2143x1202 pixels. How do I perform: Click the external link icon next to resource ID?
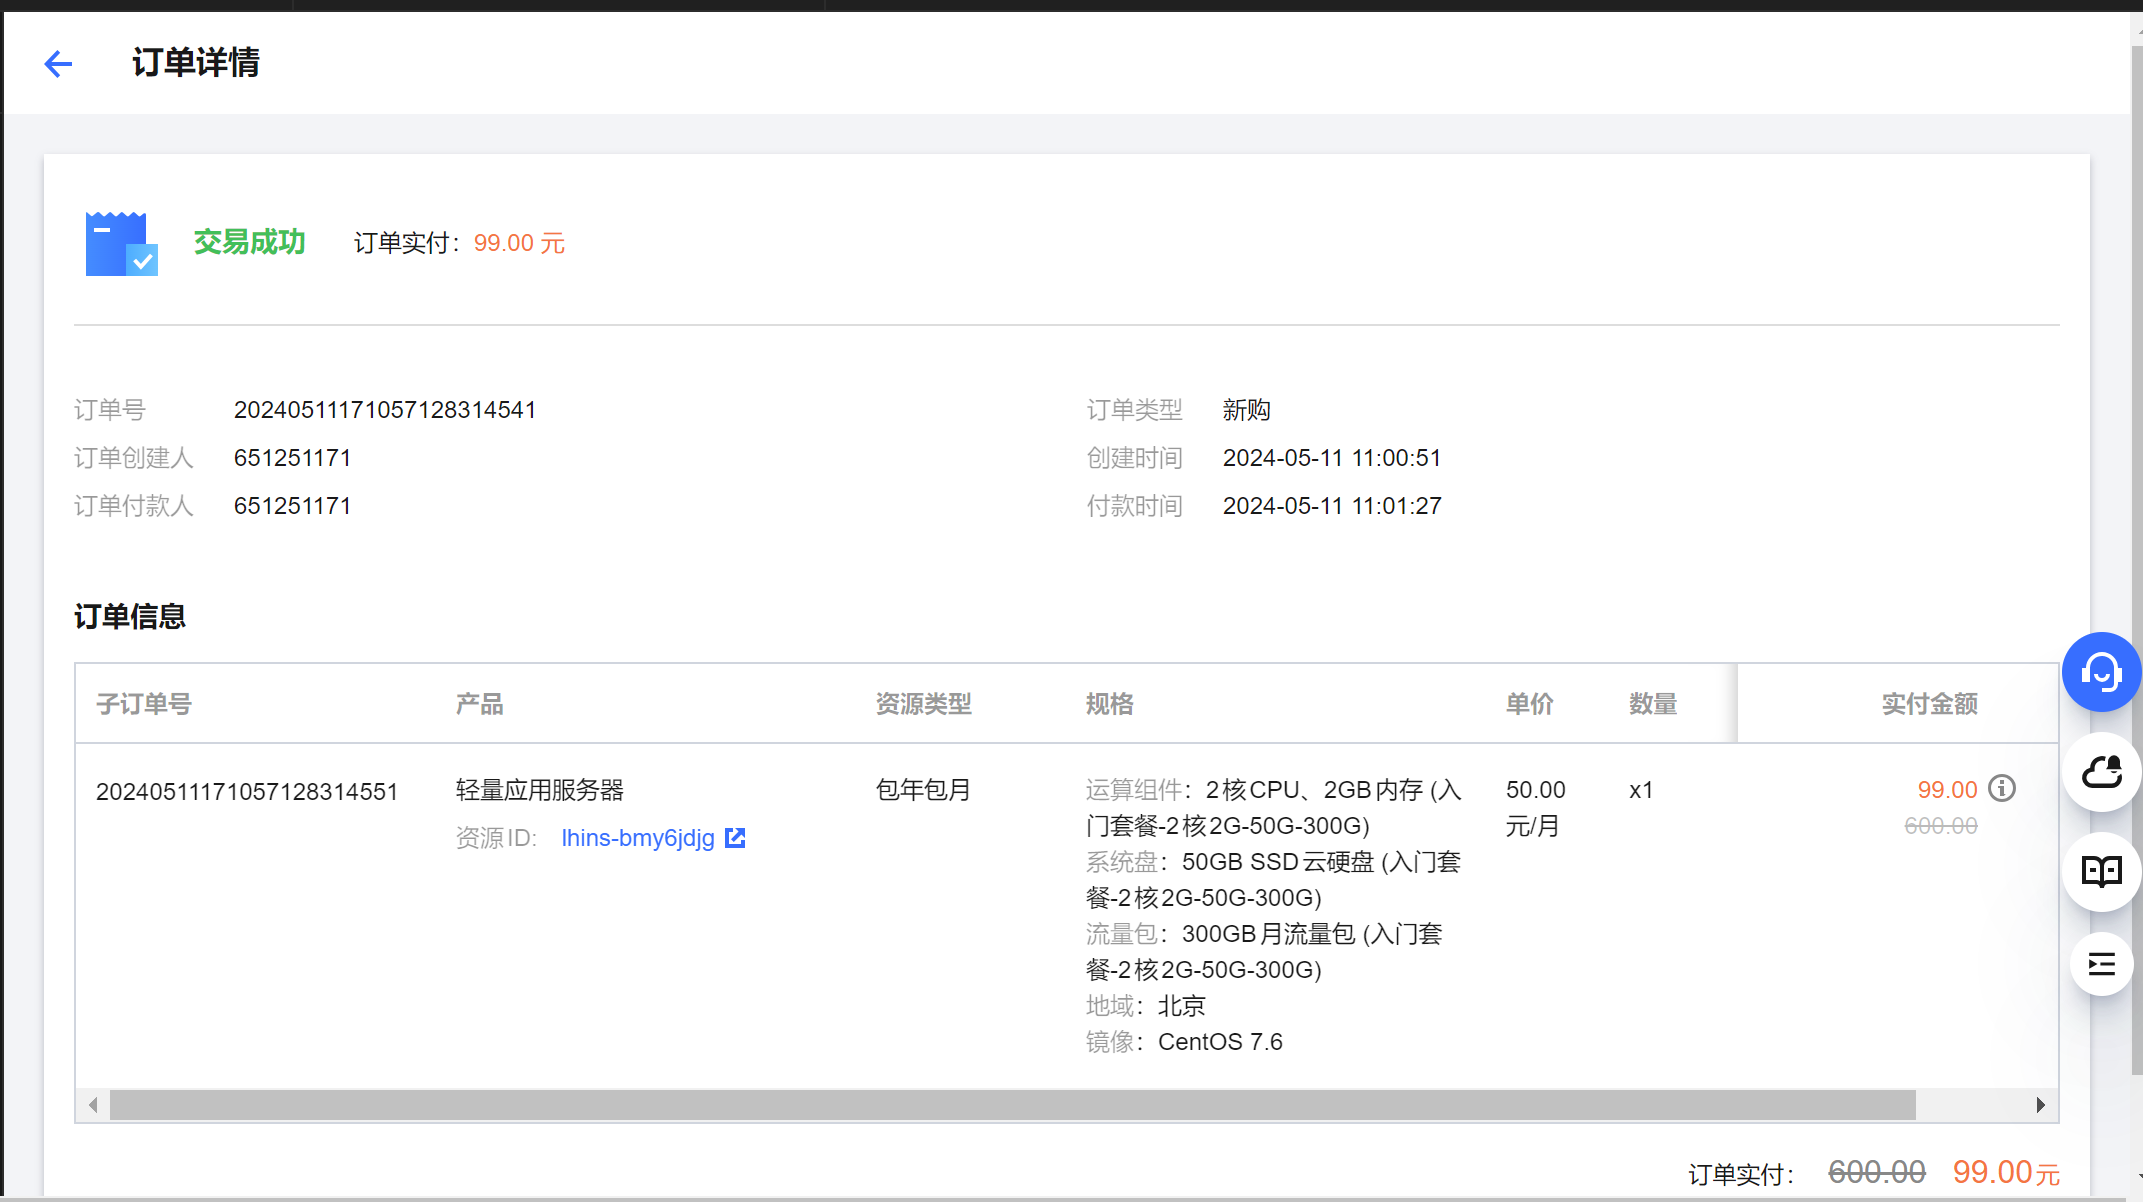point(735,838)
